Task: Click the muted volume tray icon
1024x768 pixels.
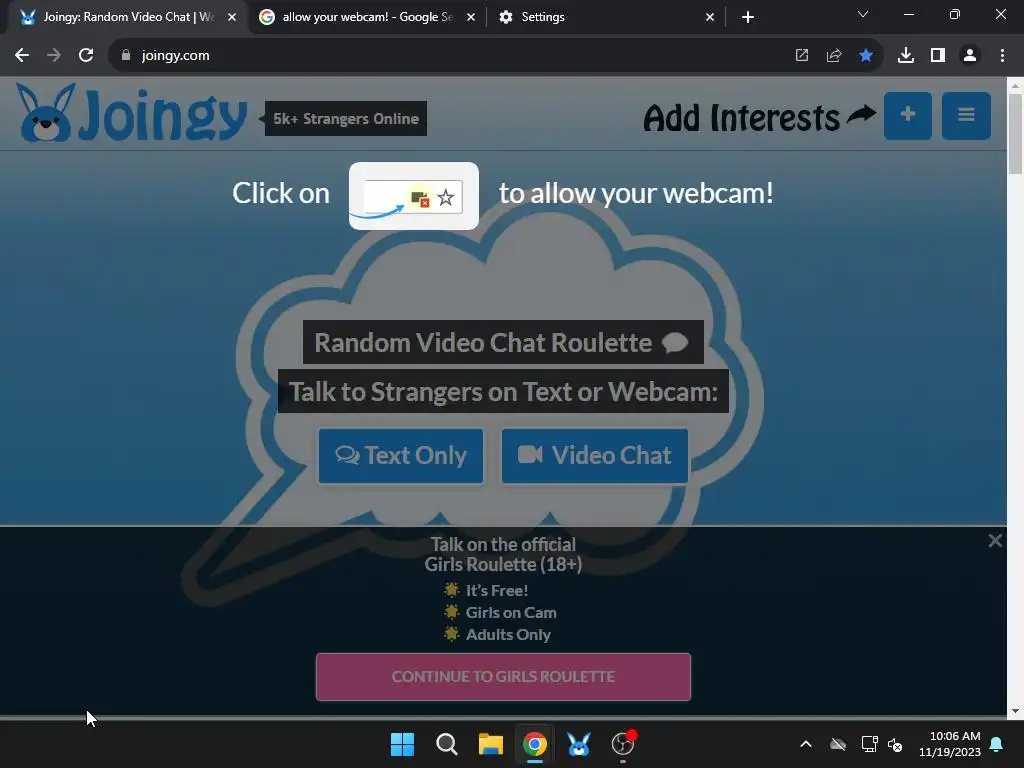Action: coord(895,744)
